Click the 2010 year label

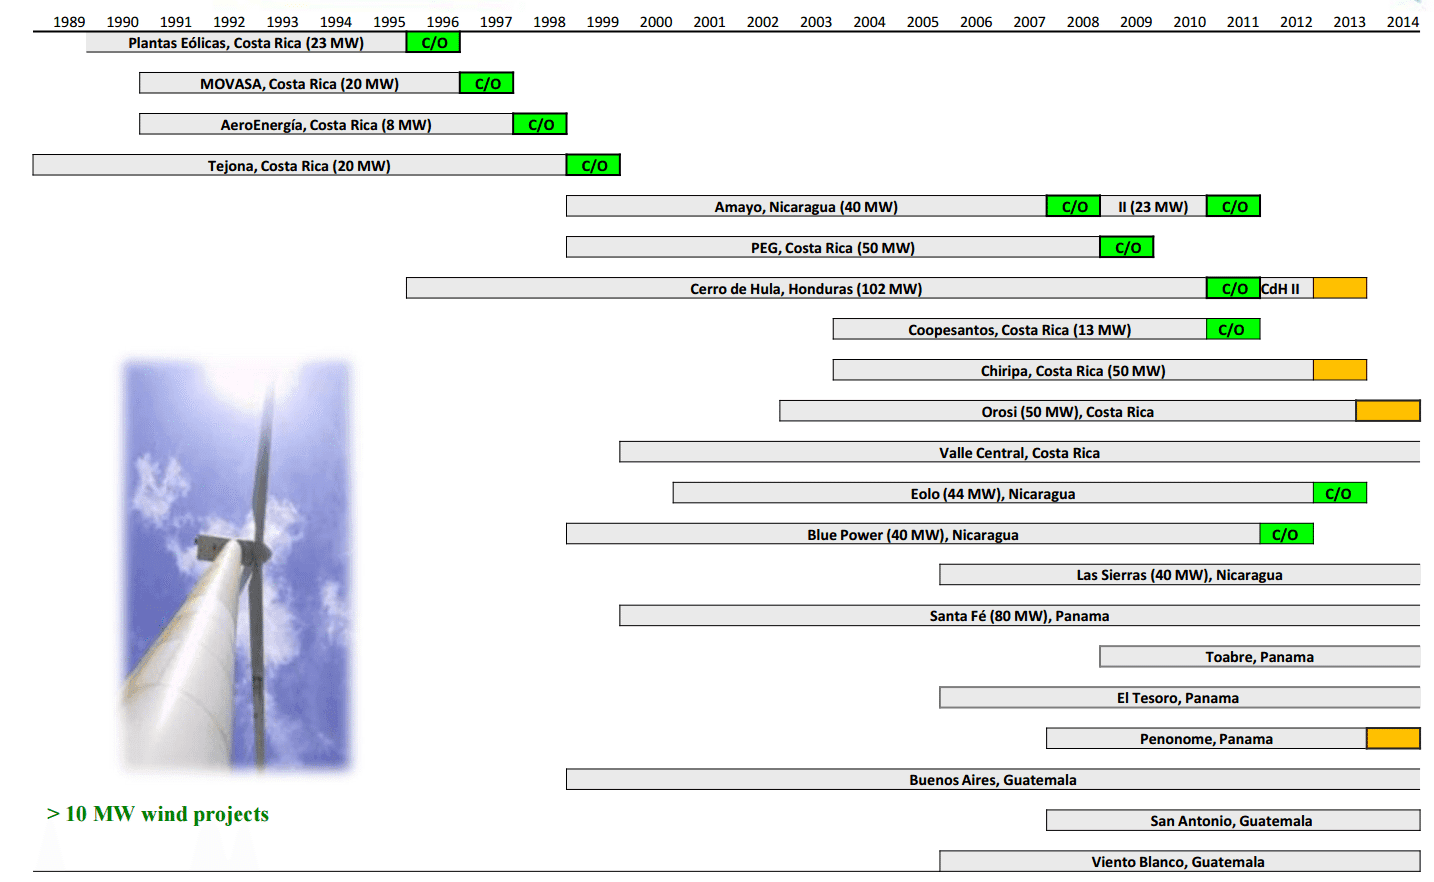tap(1190, 22)
